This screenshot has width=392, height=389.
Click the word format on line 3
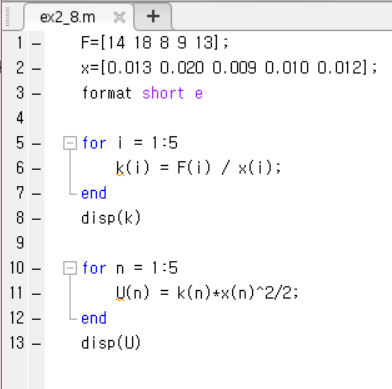pos(107,93)
